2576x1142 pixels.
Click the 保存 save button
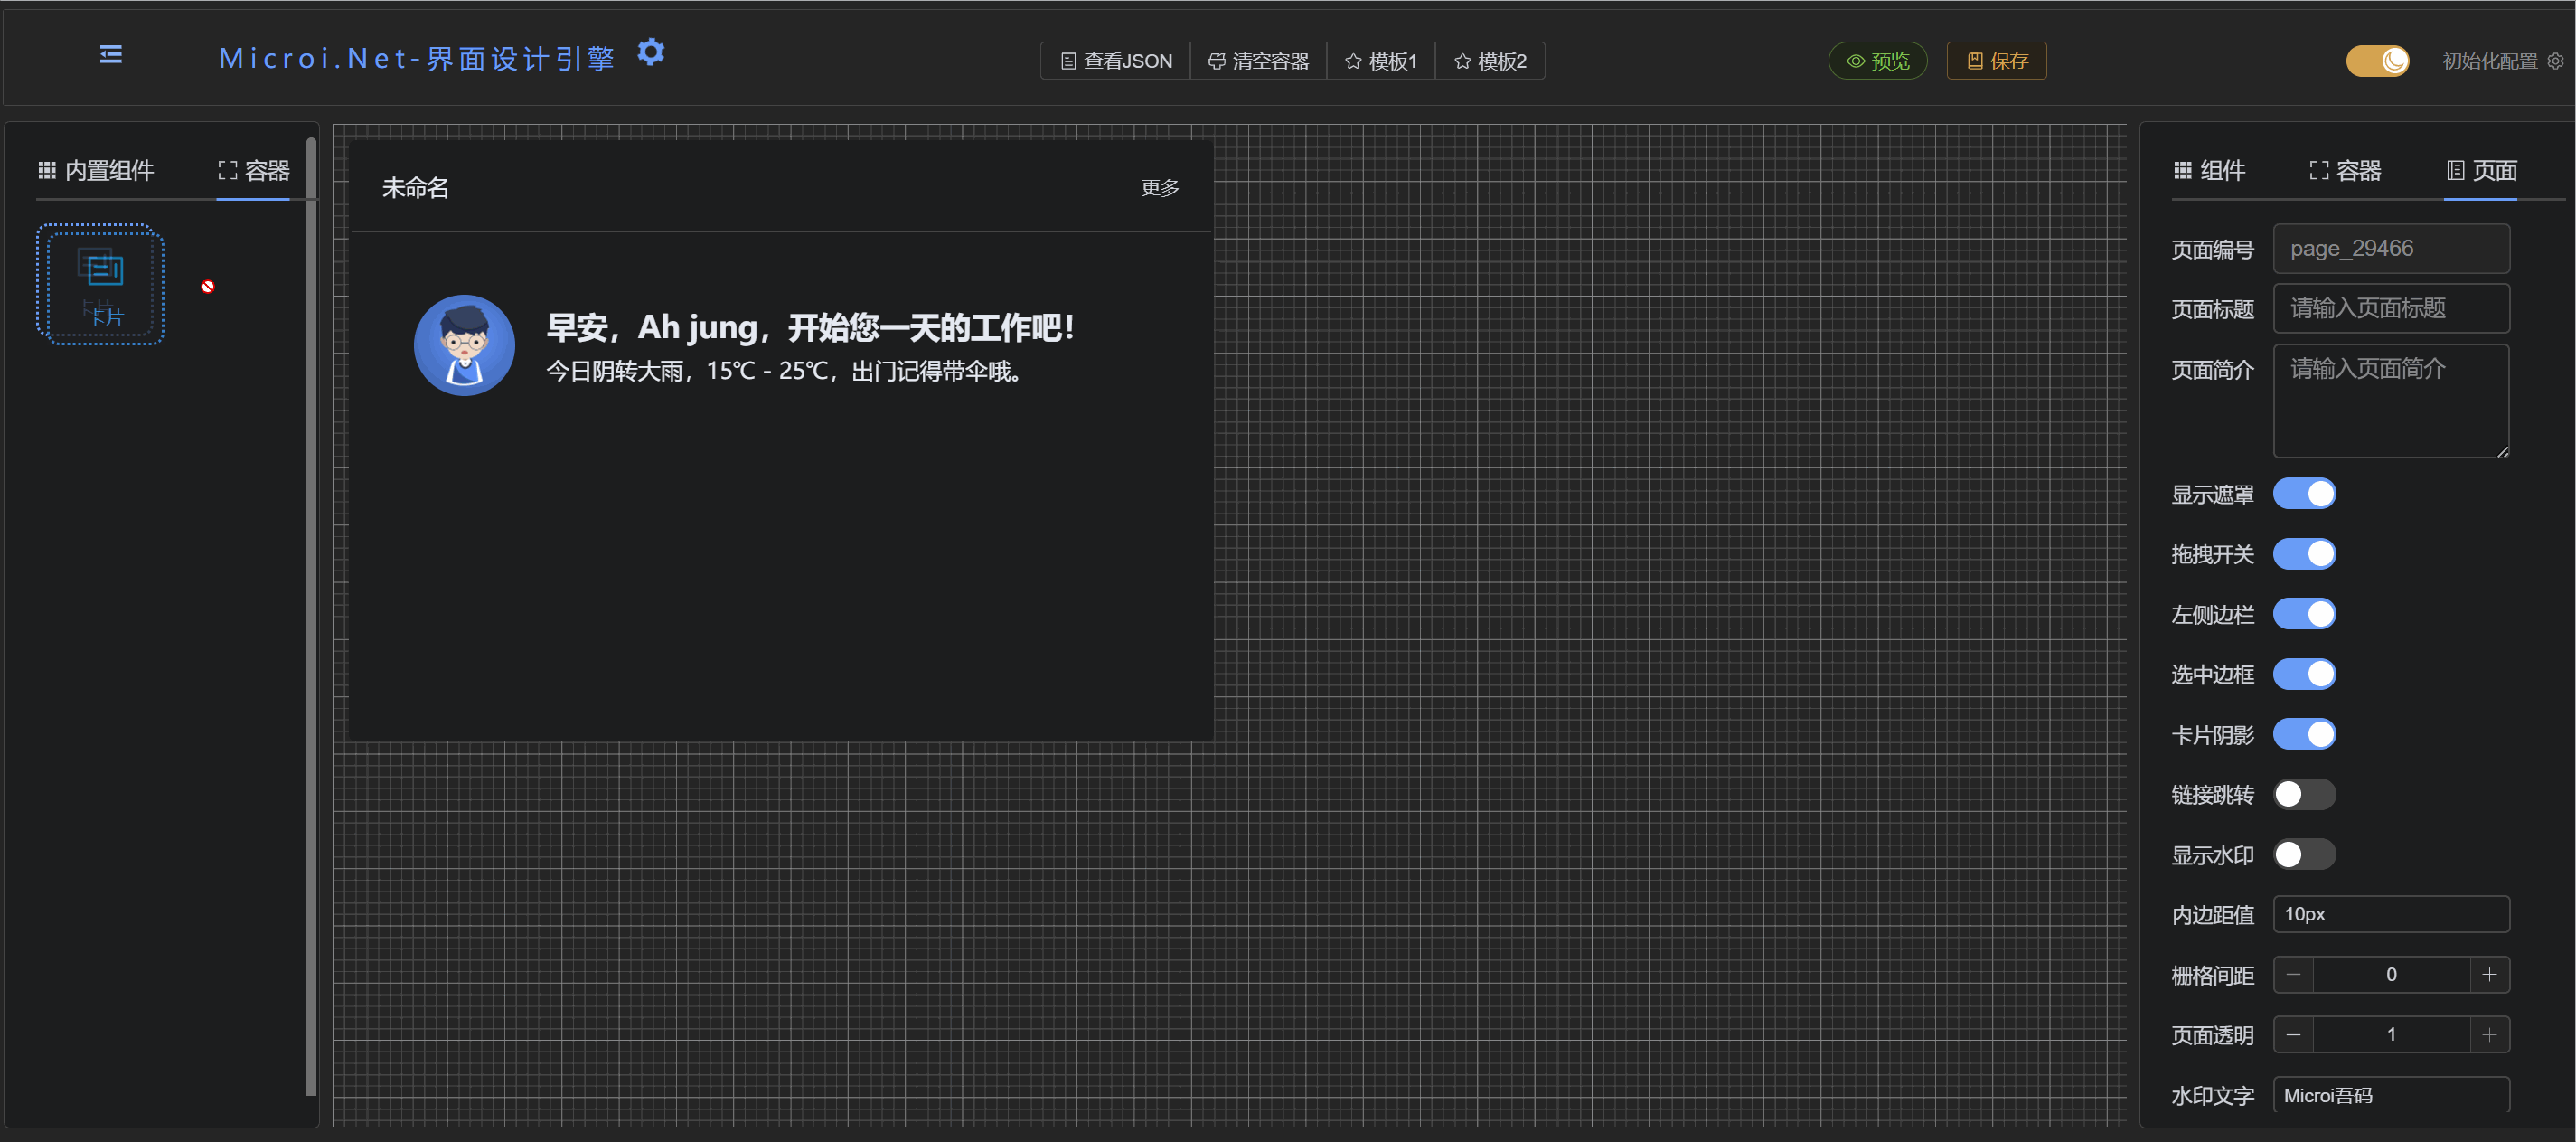pos(1996,60)
